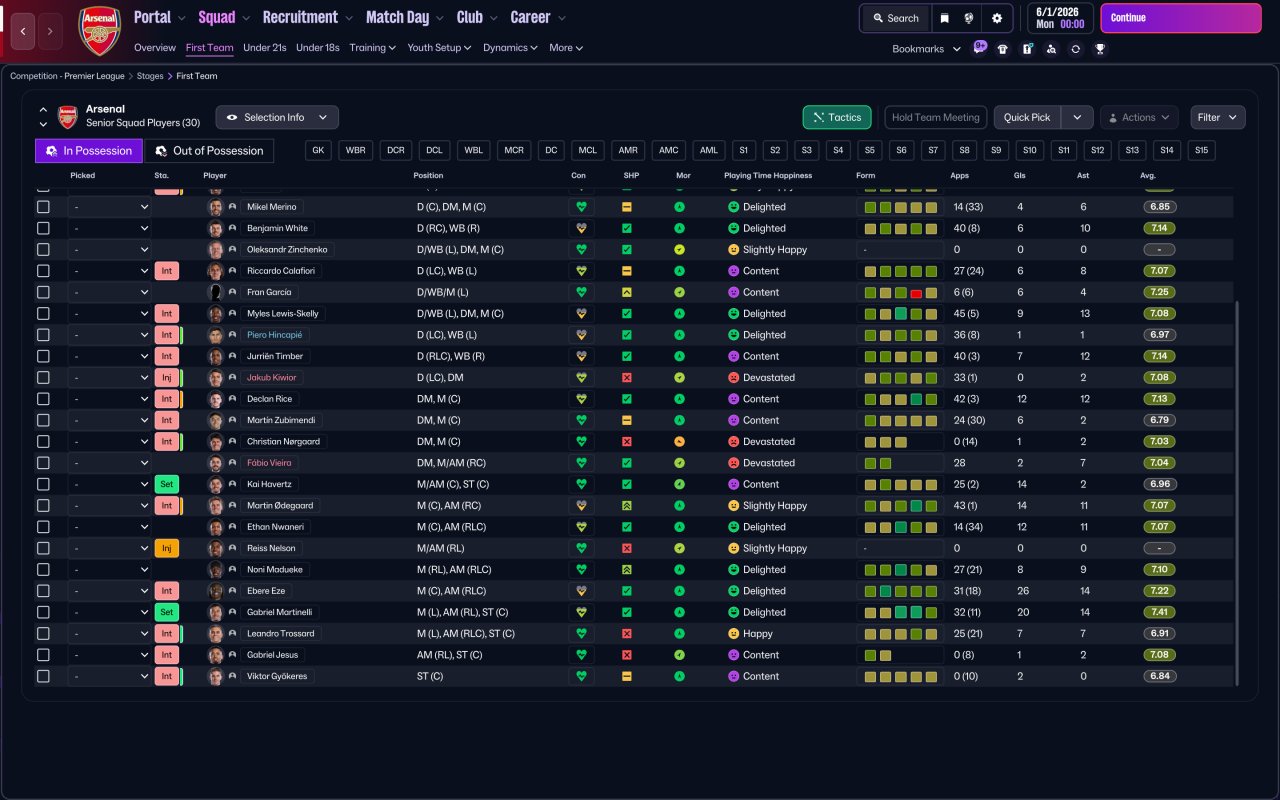Viewport: 1280px width, 800px height.
Task: Click Fábio Vieira Devastated face icon
Action: 733,463
